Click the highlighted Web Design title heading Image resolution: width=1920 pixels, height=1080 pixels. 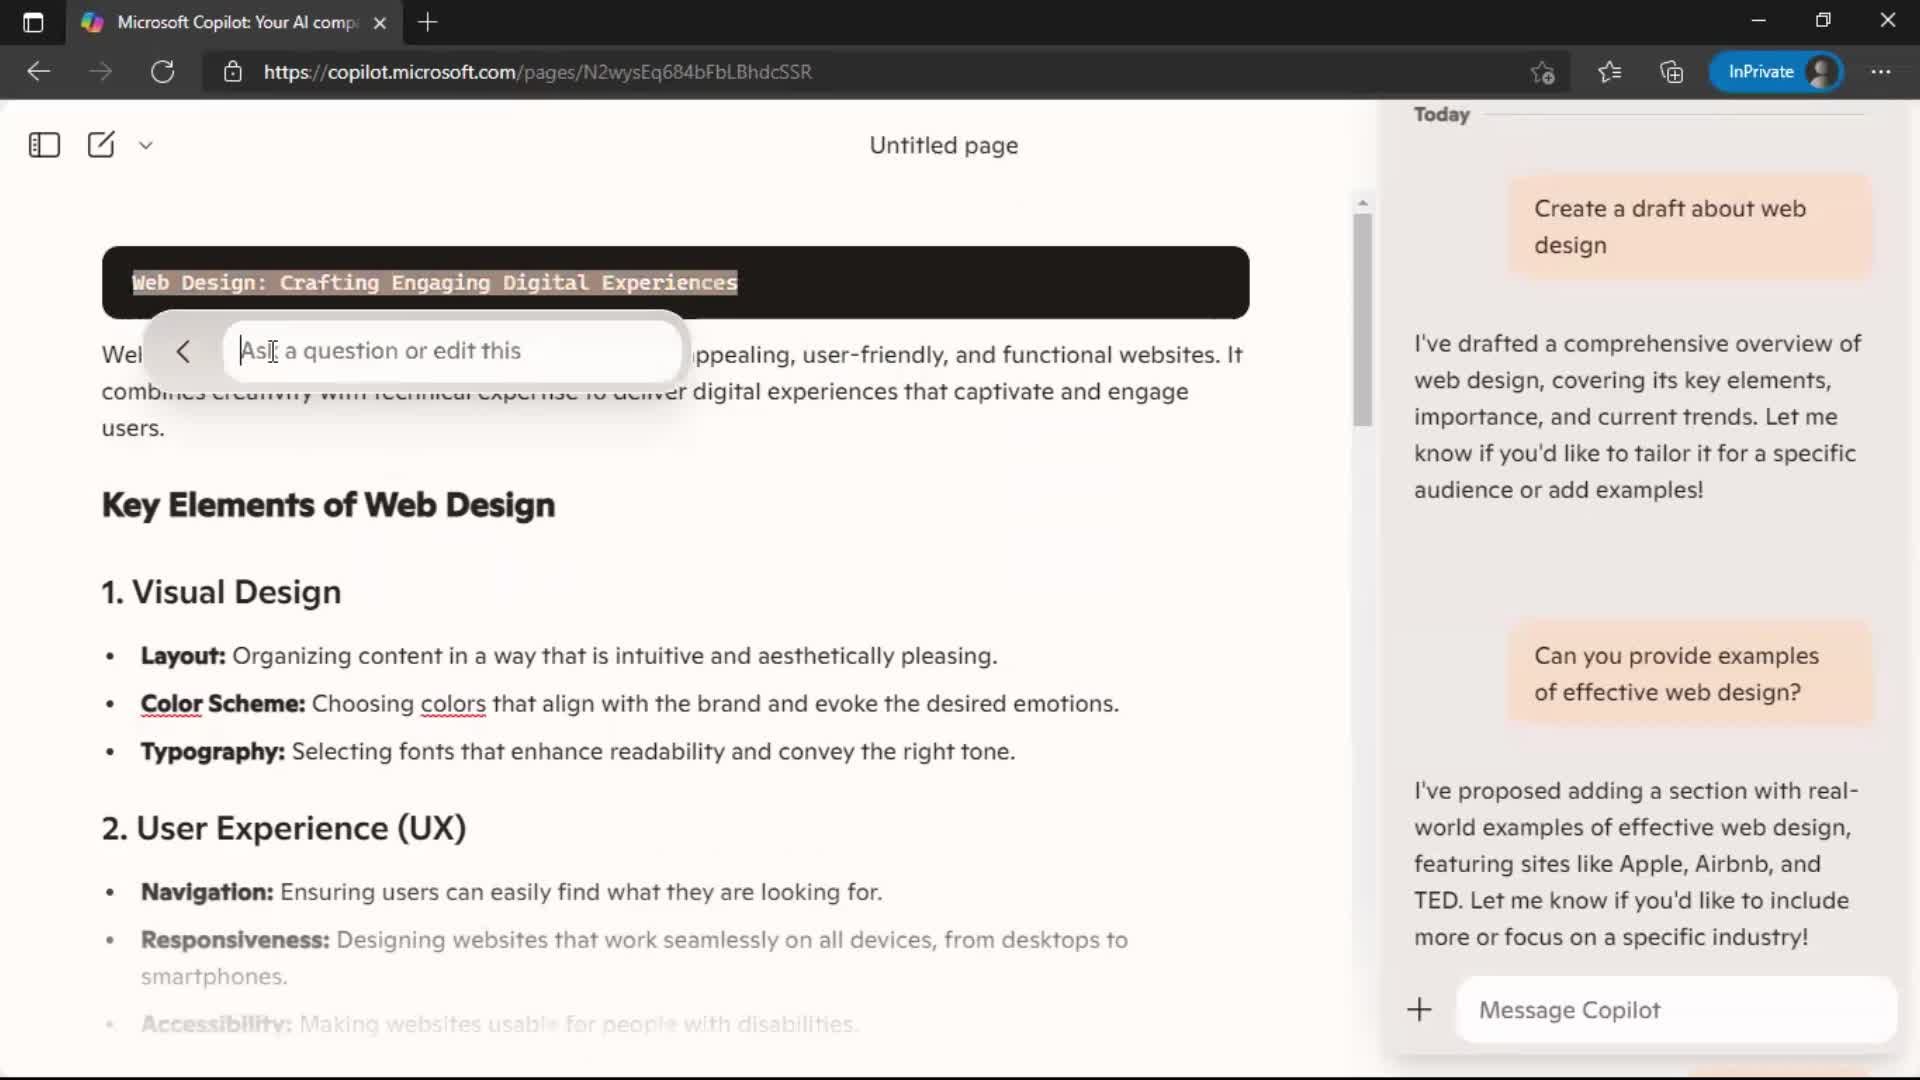(435, 283)
